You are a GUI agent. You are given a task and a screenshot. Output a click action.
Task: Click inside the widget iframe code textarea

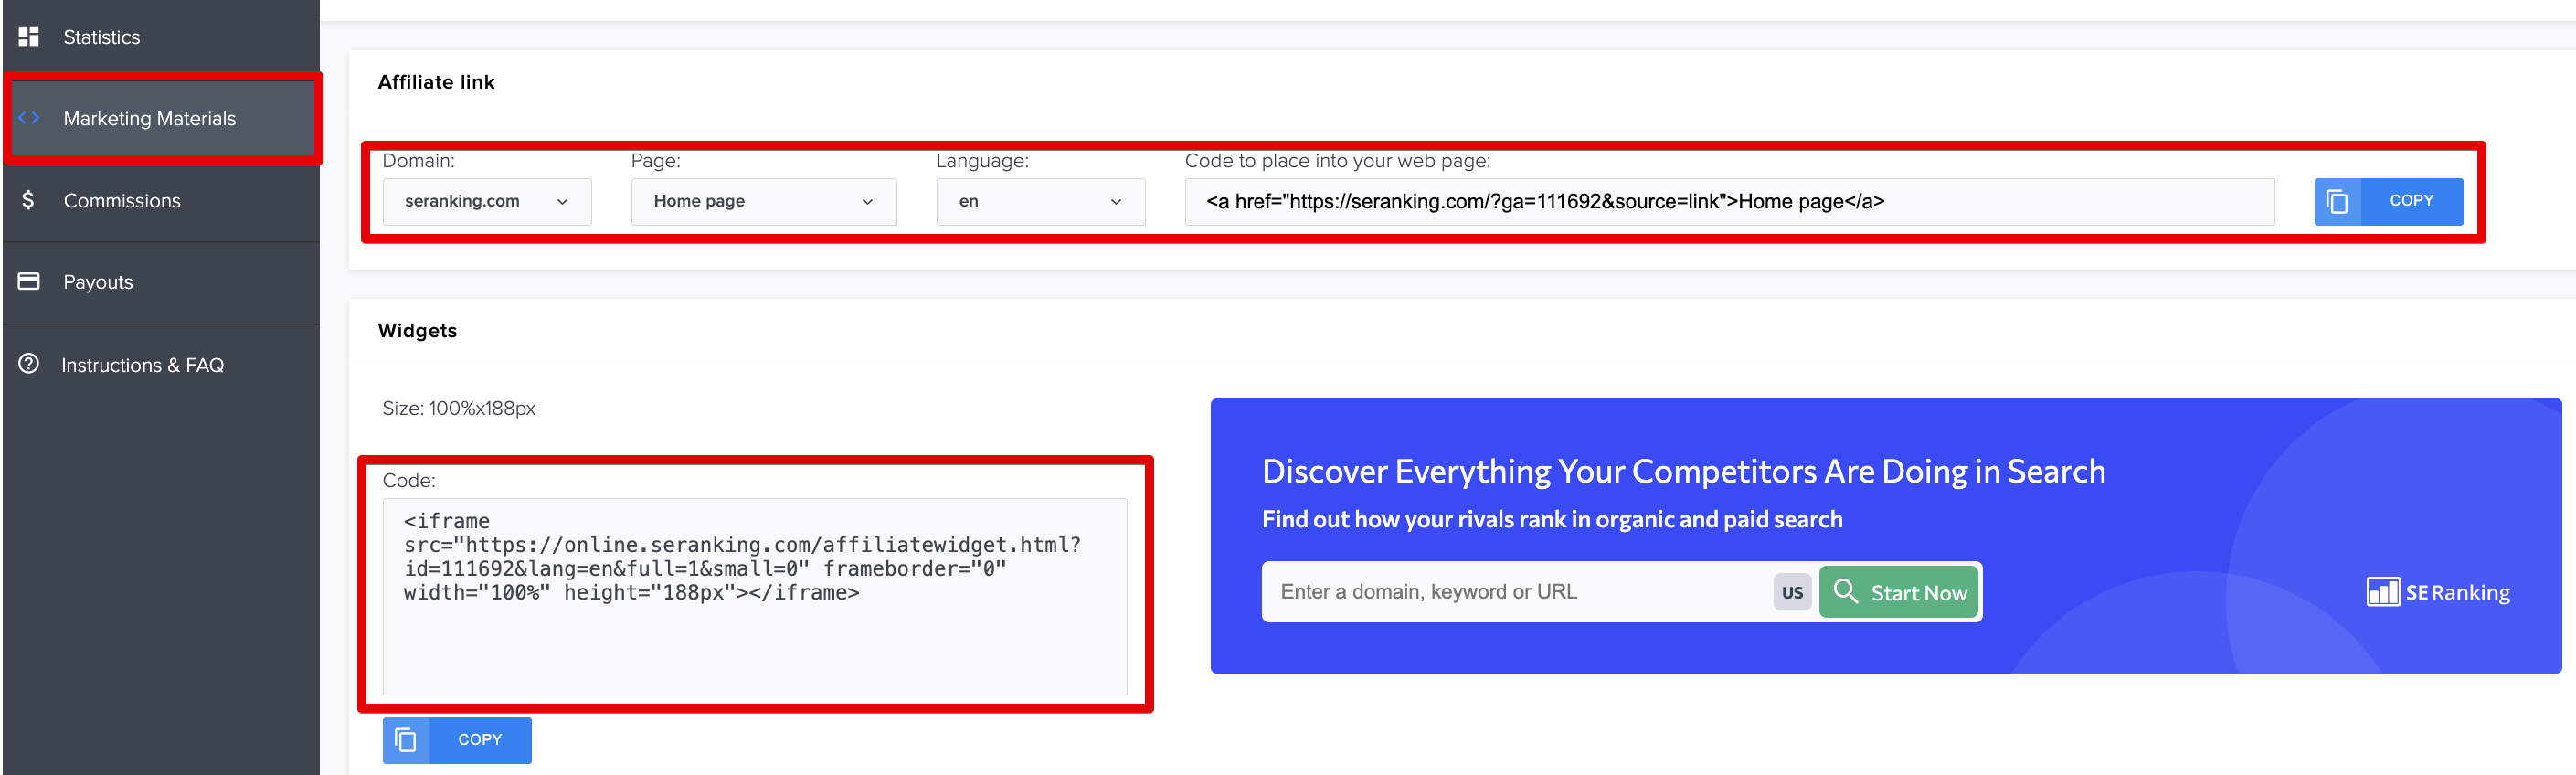coord(755,596)
